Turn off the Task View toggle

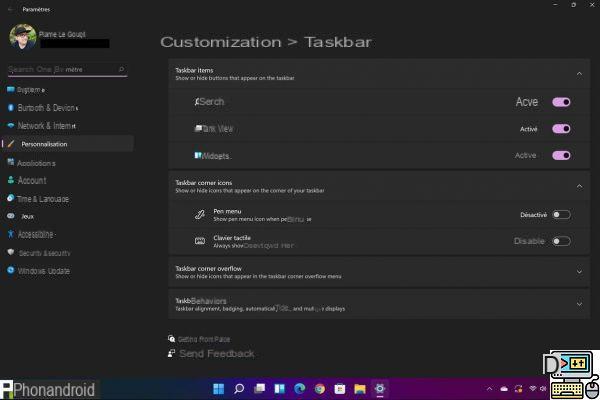pyautogui.click(x=561, y=129)
